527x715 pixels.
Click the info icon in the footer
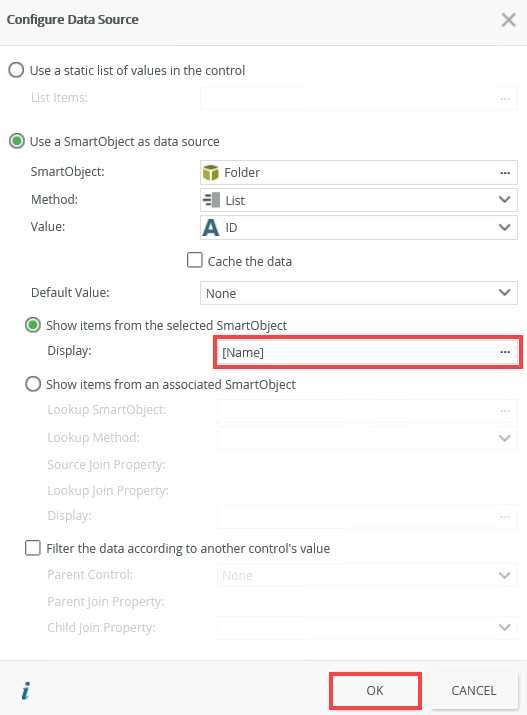26,690
